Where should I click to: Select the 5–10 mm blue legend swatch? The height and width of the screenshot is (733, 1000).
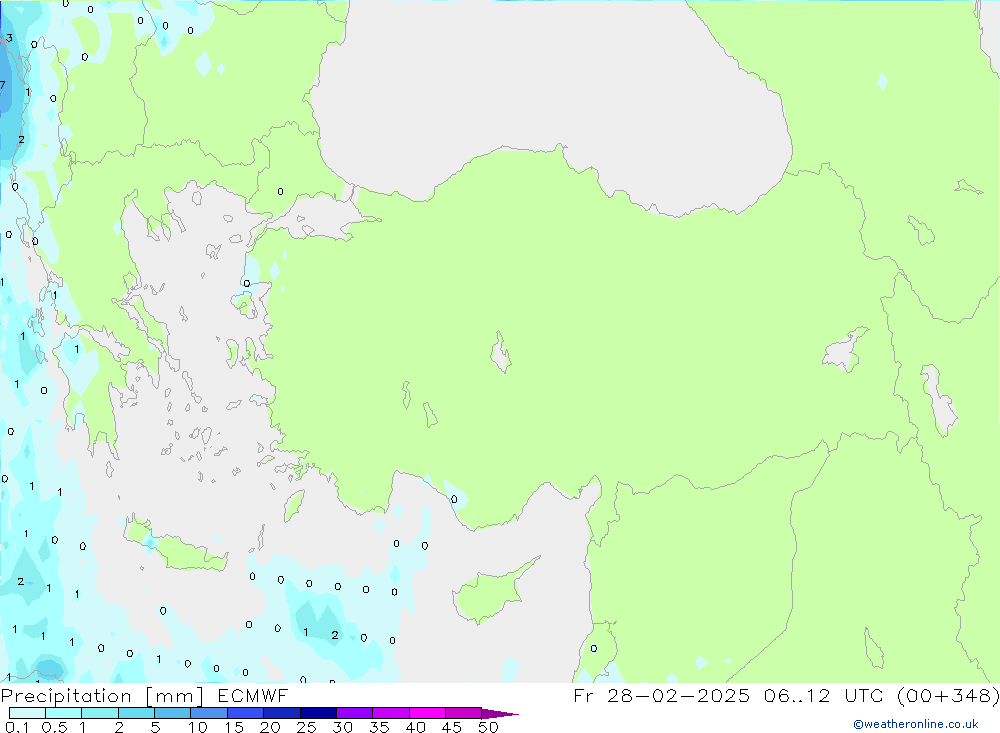click(172, 713)
